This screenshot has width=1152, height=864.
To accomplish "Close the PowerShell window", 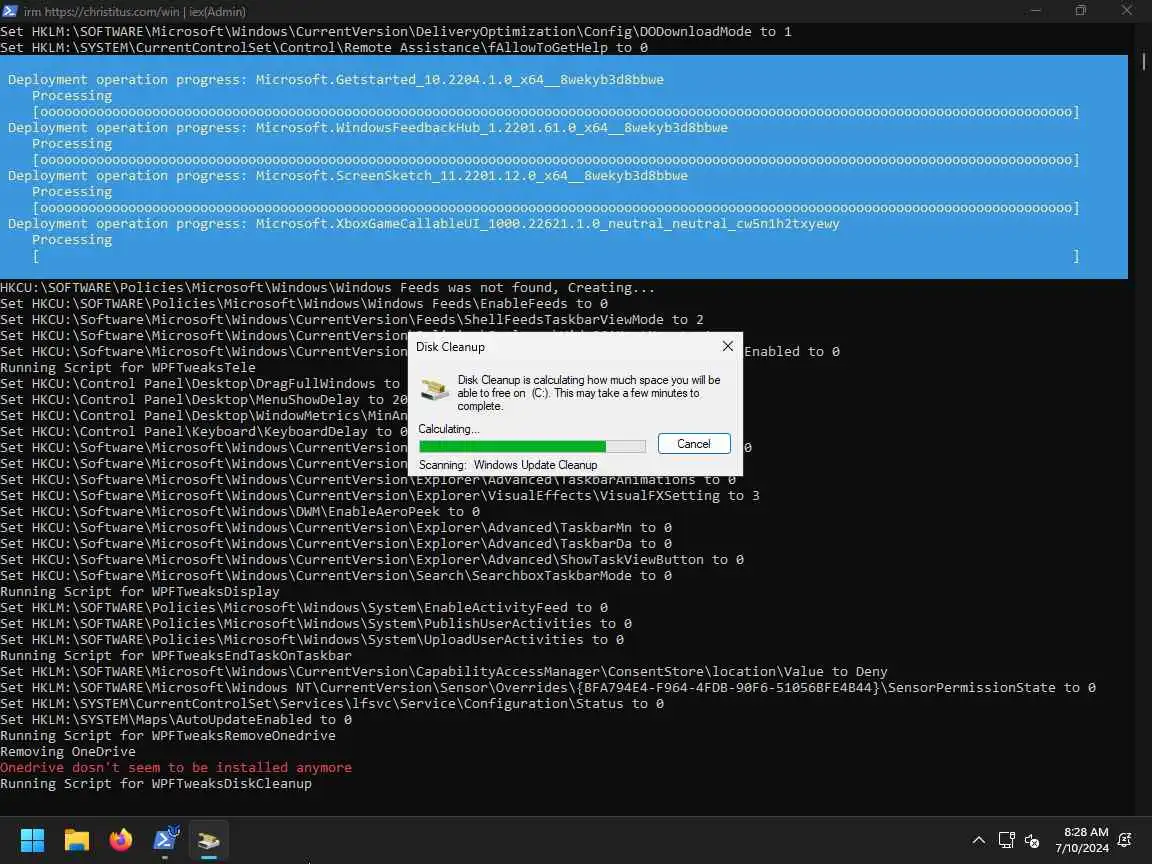I will [1126, 10].
